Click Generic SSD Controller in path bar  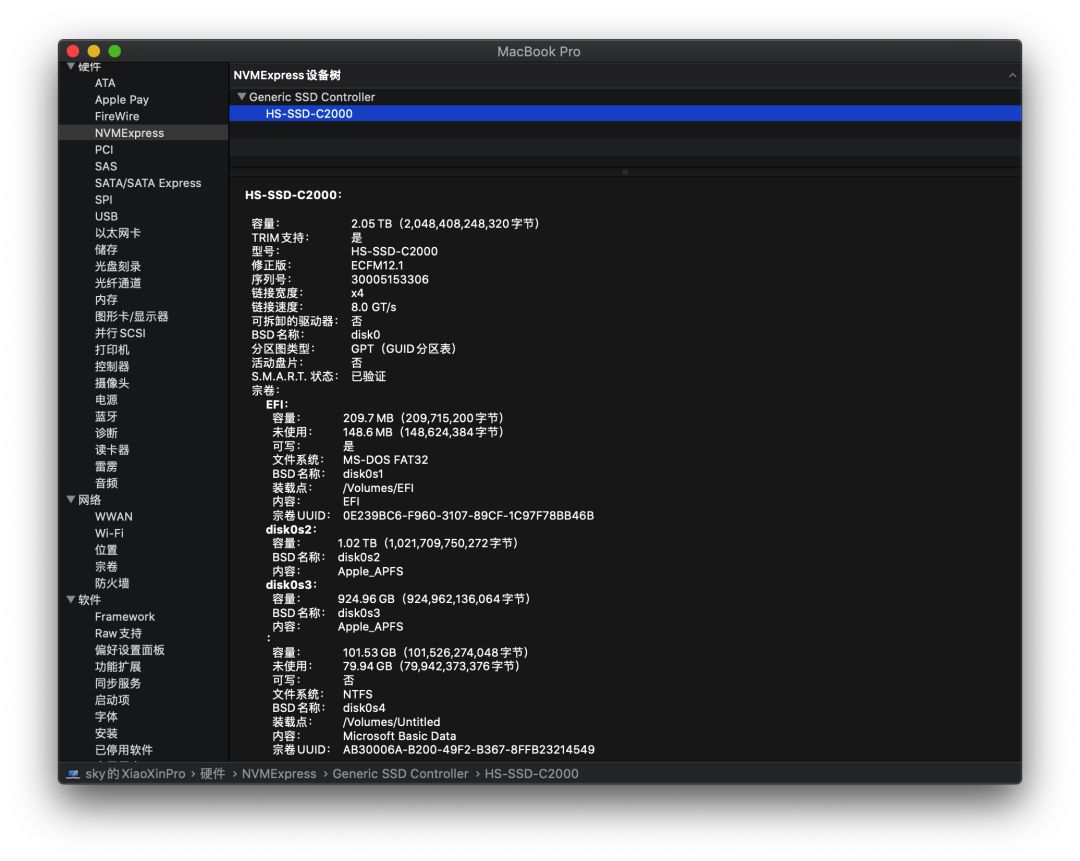[x=400, y=774]
